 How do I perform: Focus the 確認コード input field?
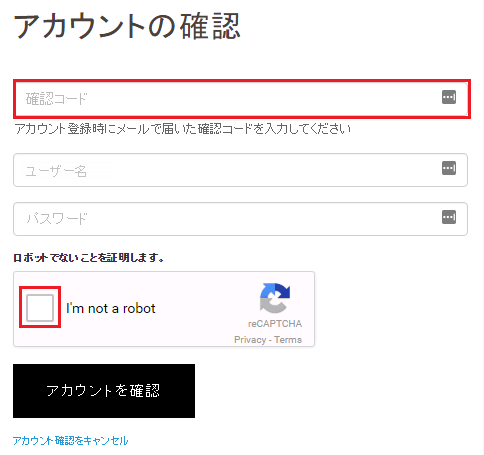click(x=242, y=99)
